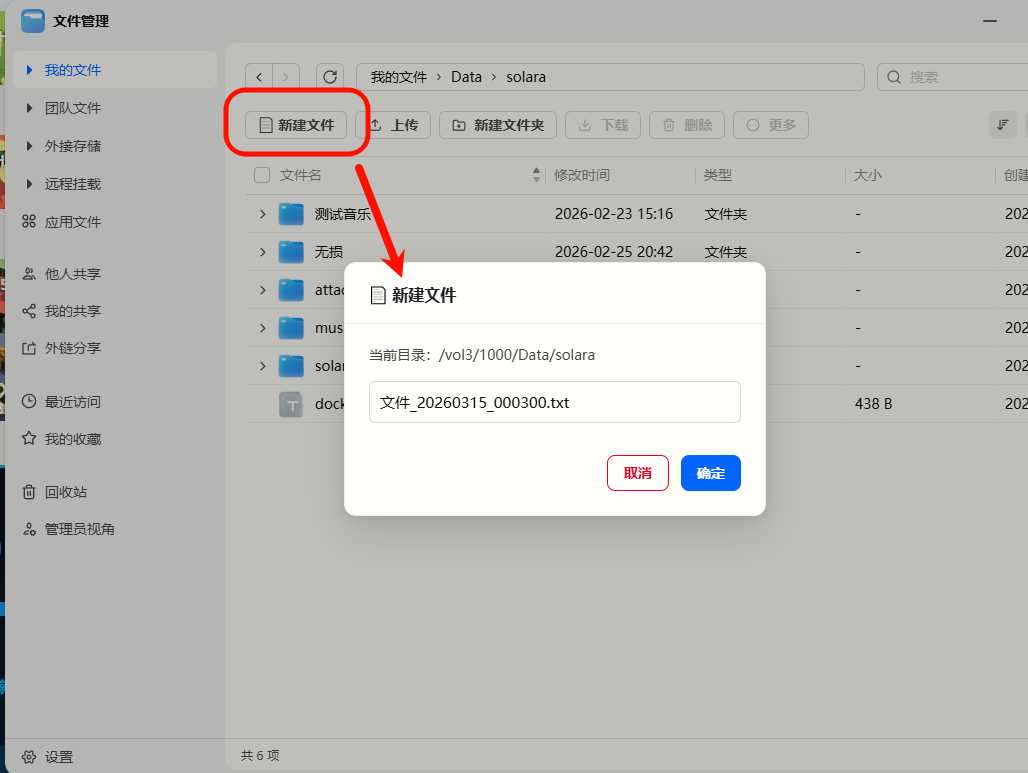Screen dimensions: 1028x773
Task: Click the 大小 column header
Action: [867, 175]
